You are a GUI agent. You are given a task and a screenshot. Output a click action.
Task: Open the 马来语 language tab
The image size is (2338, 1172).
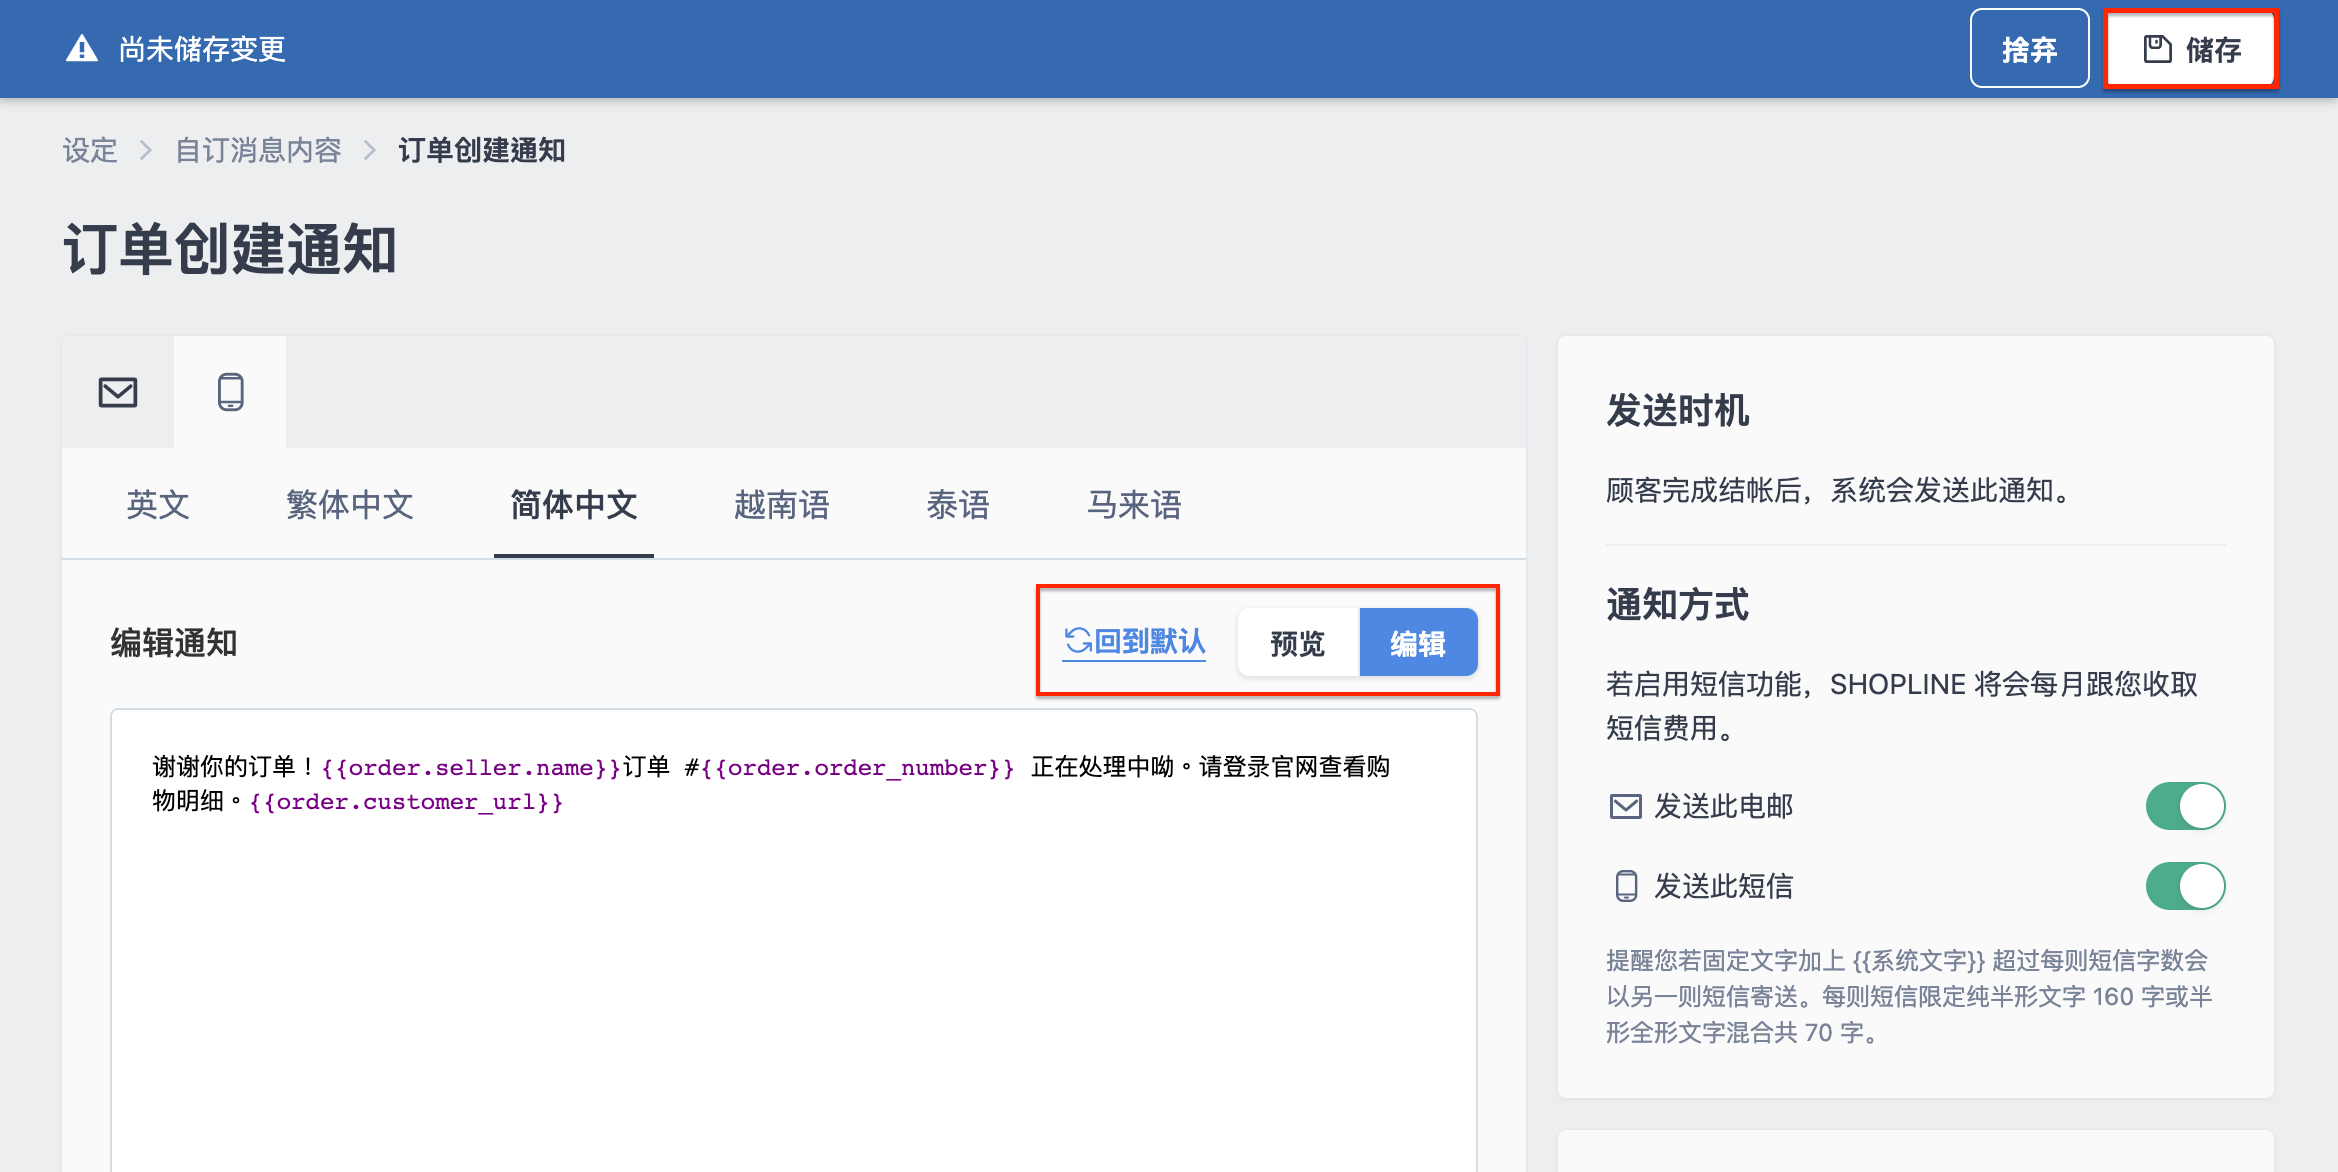(1134, 504)
